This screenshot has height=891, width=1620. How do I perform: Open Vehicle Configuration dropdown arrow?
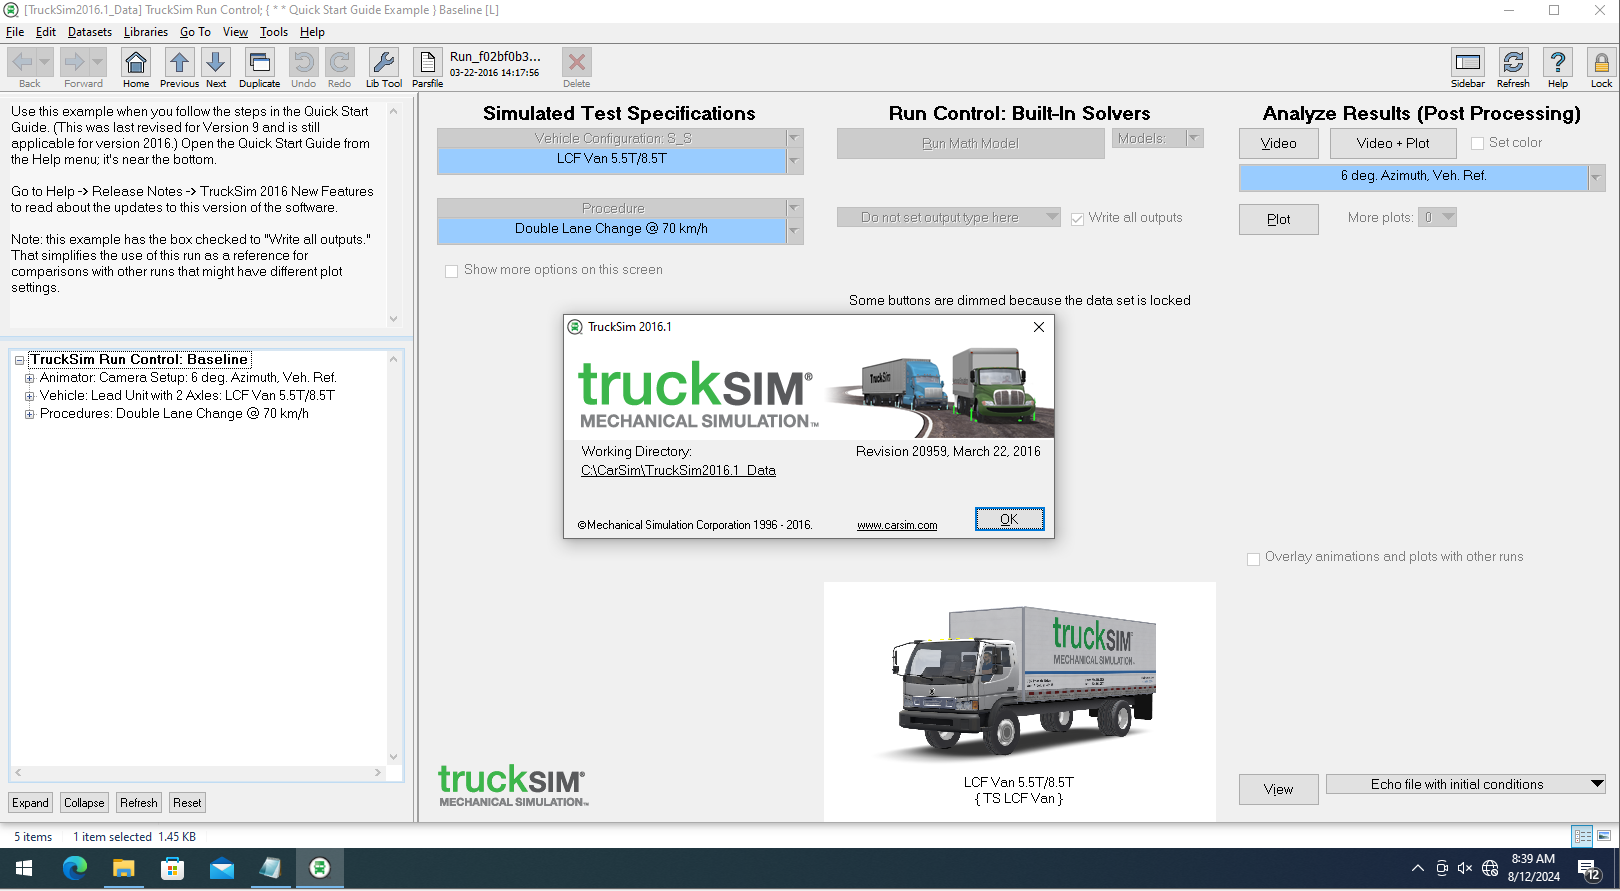click(x=794, y=138)
